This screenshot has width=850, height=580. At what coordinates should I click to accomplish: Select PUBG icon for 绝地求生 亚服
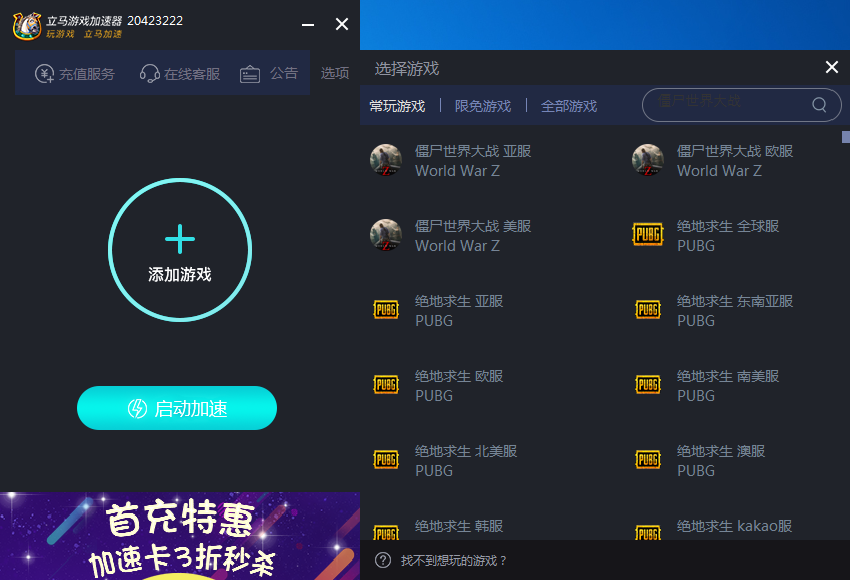pos(386,310)
